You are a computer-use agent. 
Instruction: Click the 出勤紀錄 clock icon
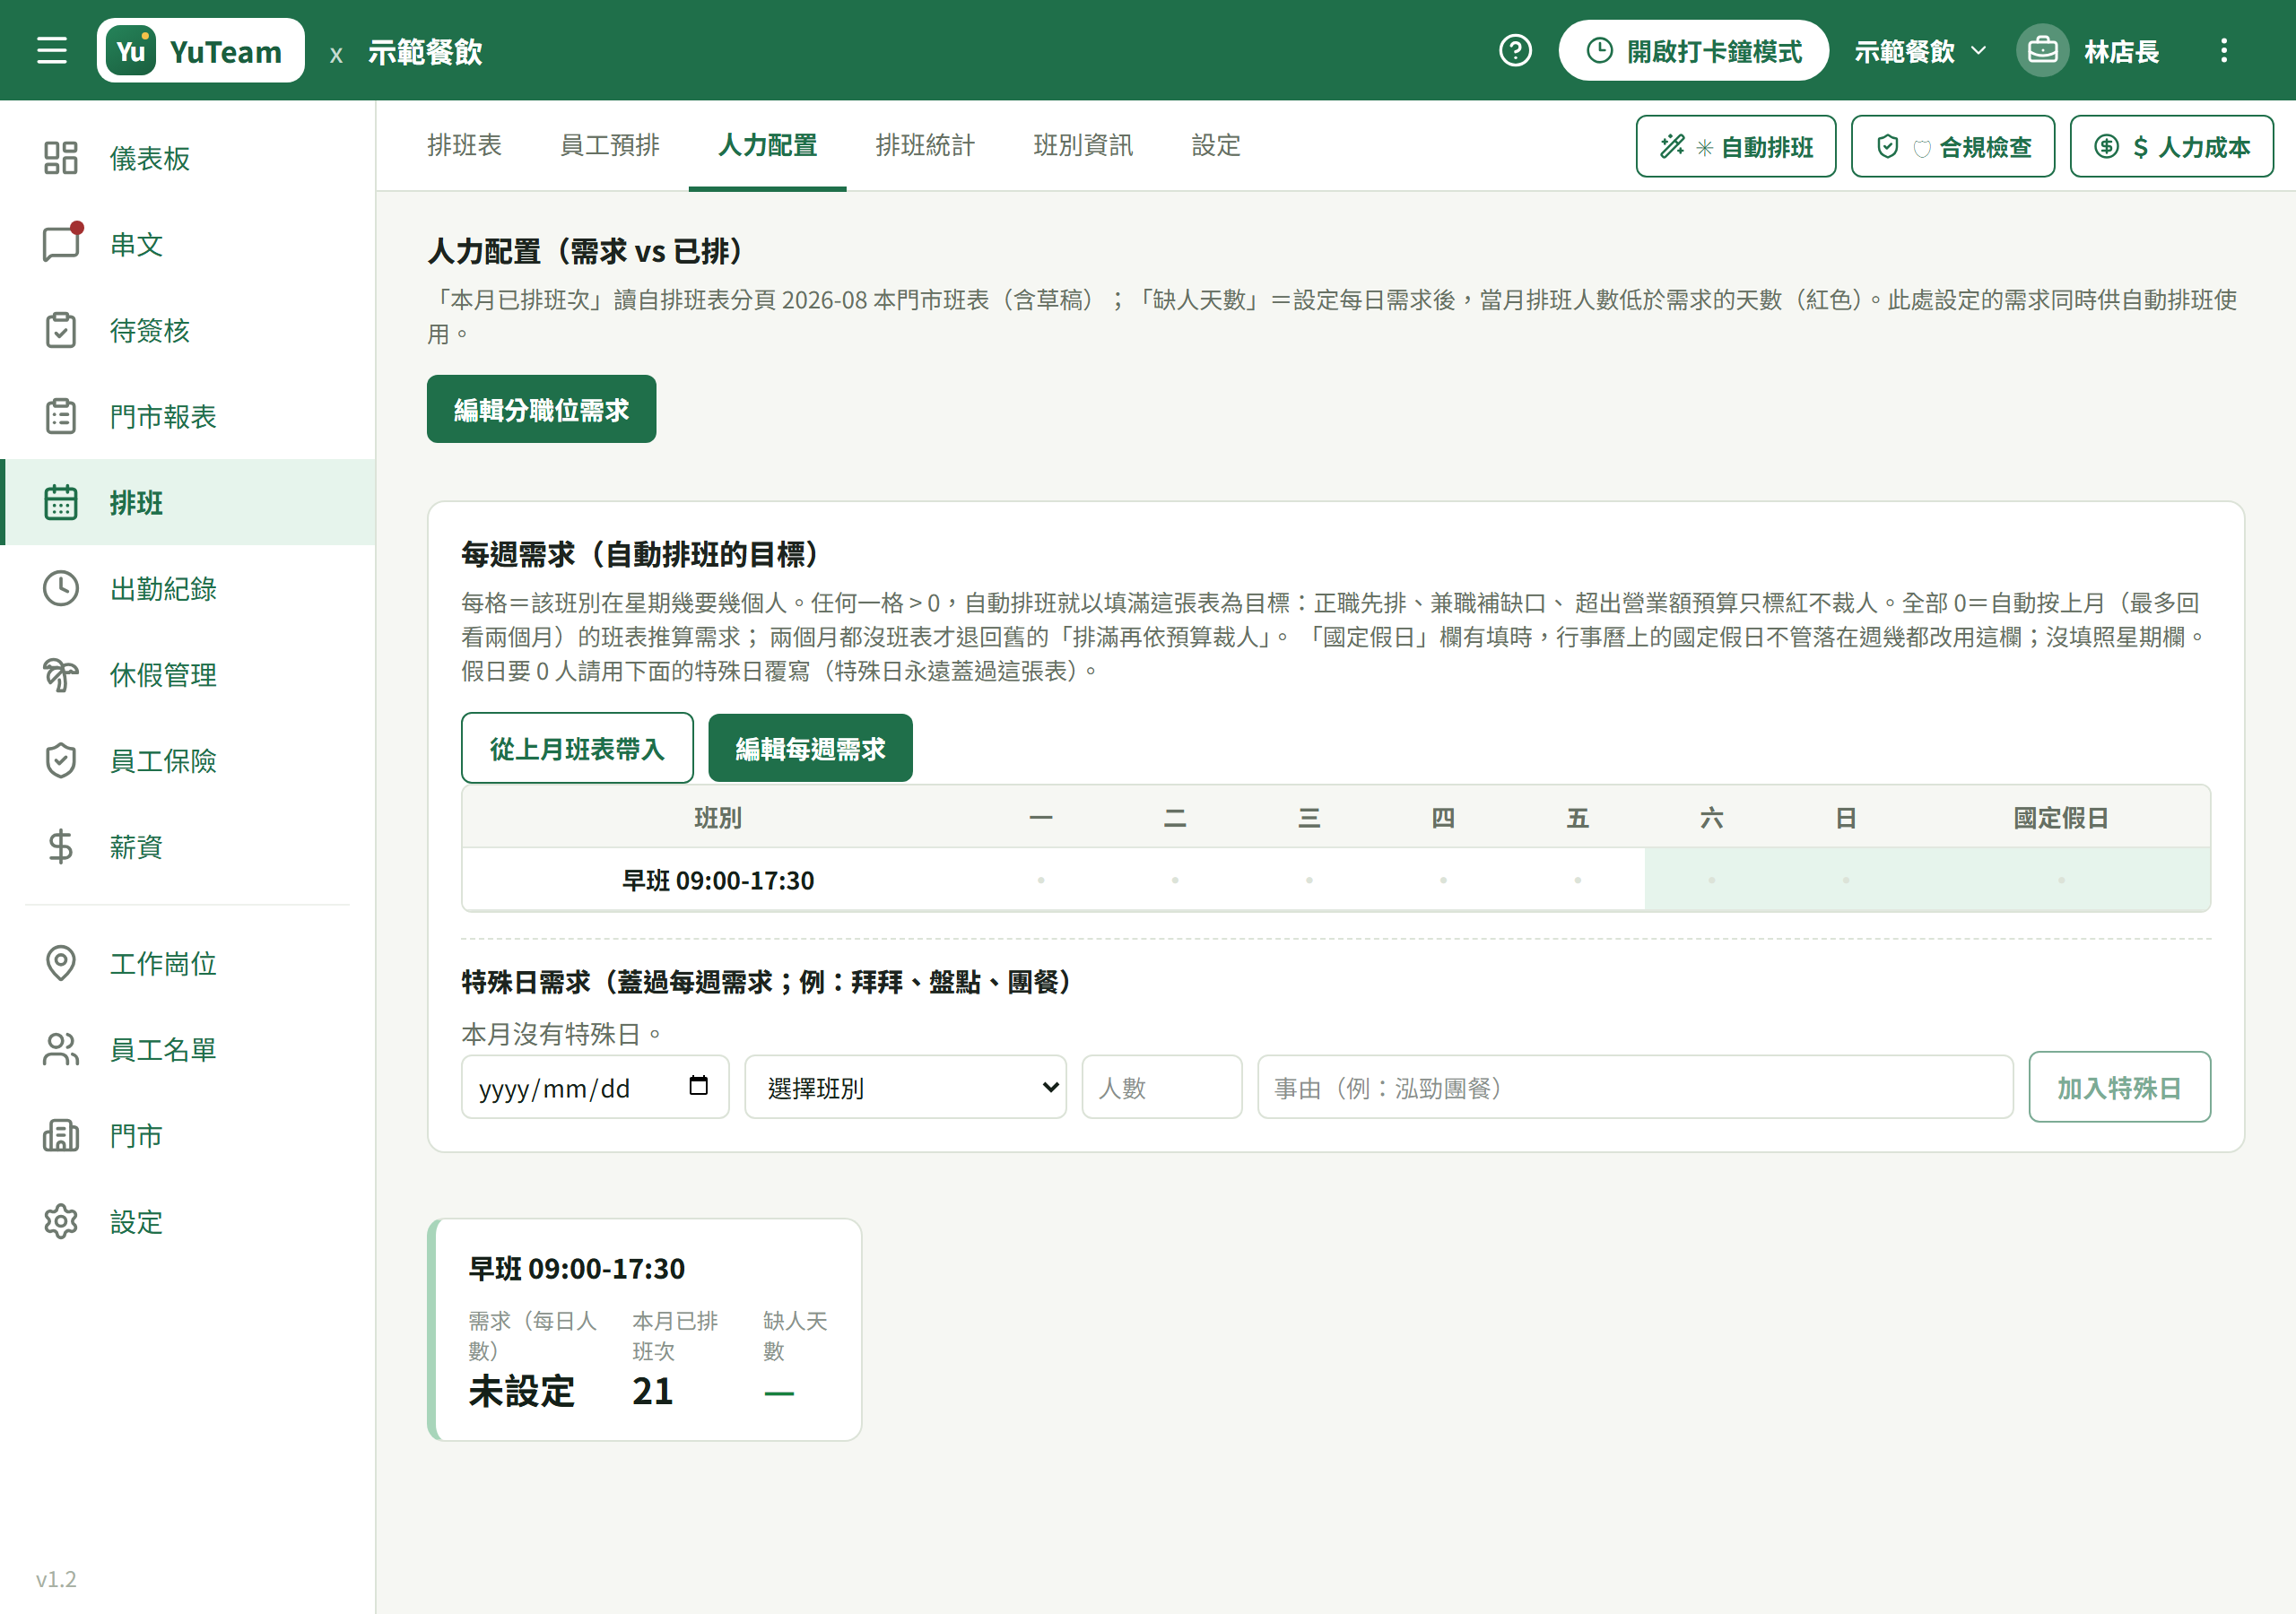pyautogui.click(x=61, y=588)
